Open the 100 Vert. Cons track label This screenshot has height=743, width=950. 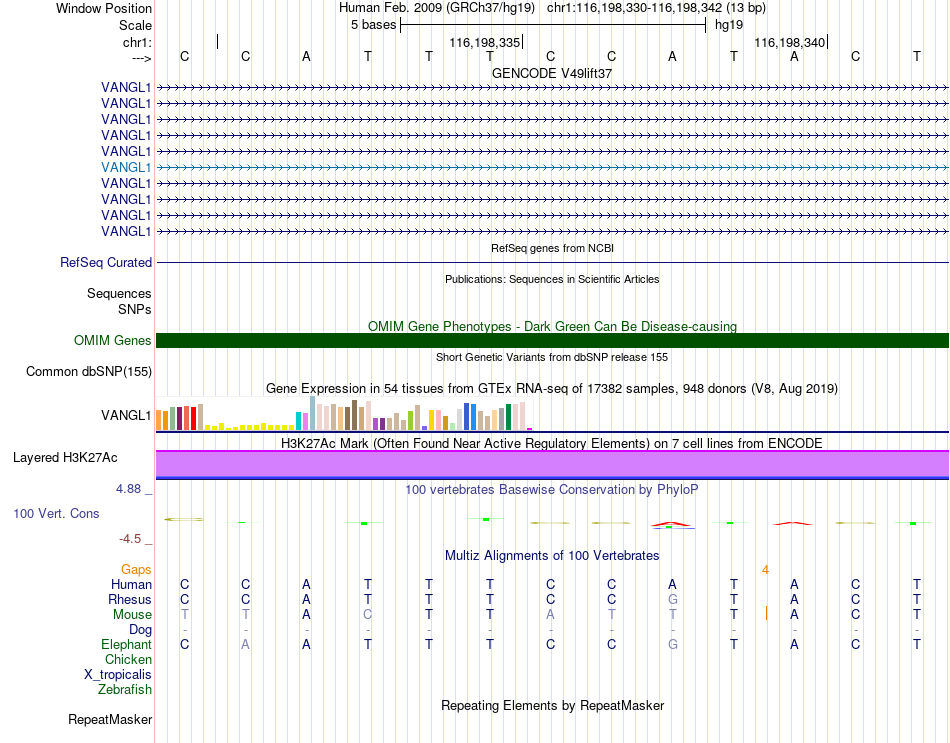[x=56, y=513]
